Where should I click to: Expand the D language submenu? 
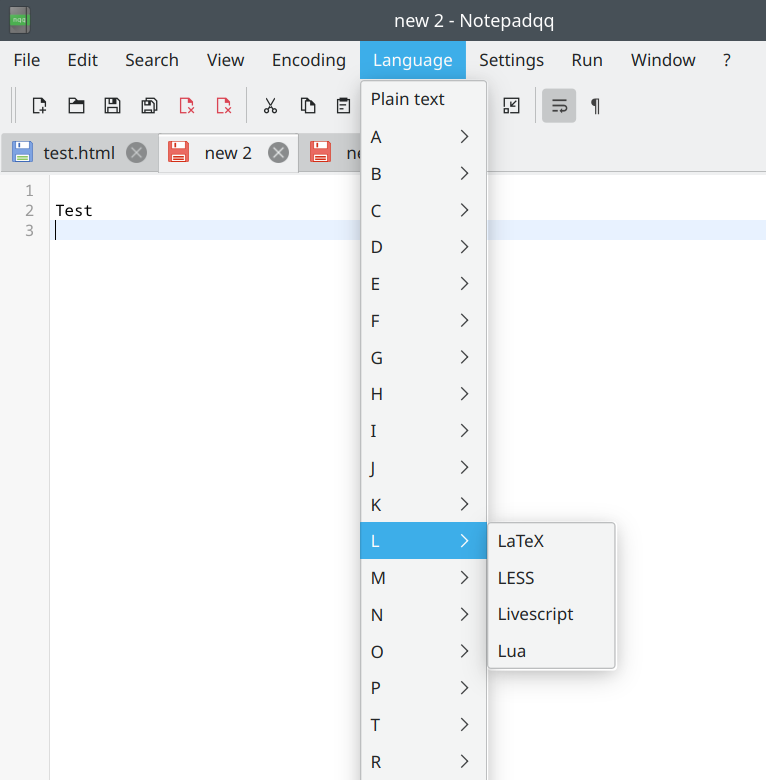pos(423,247)
